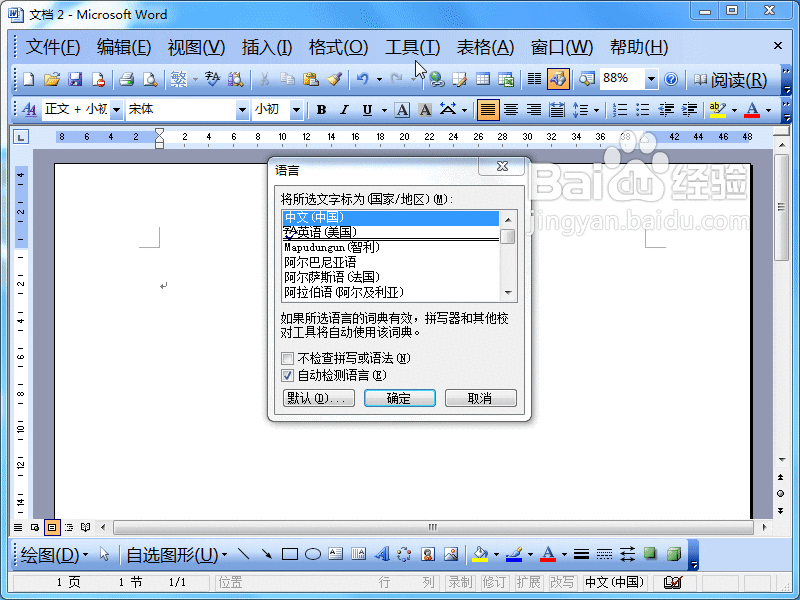Click the Paste clipboard icon

pos(310,79)
